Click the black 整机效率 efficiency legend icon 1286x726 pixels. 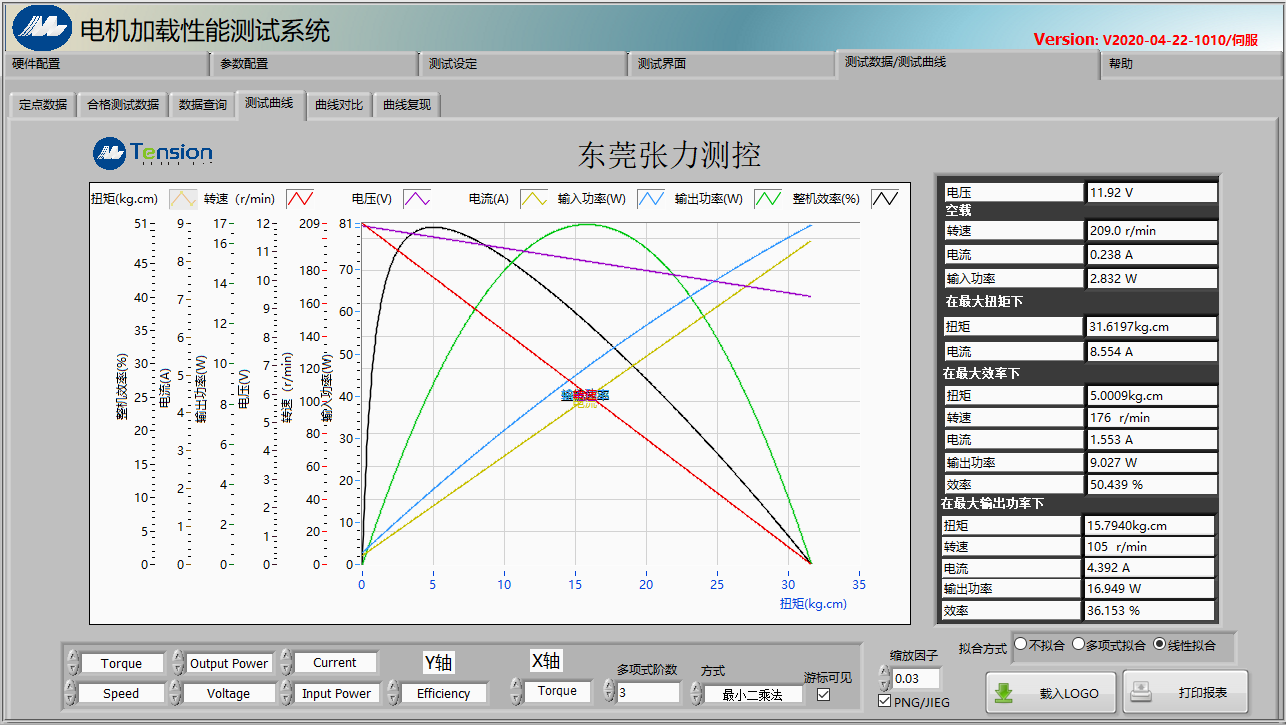(885, 198)
